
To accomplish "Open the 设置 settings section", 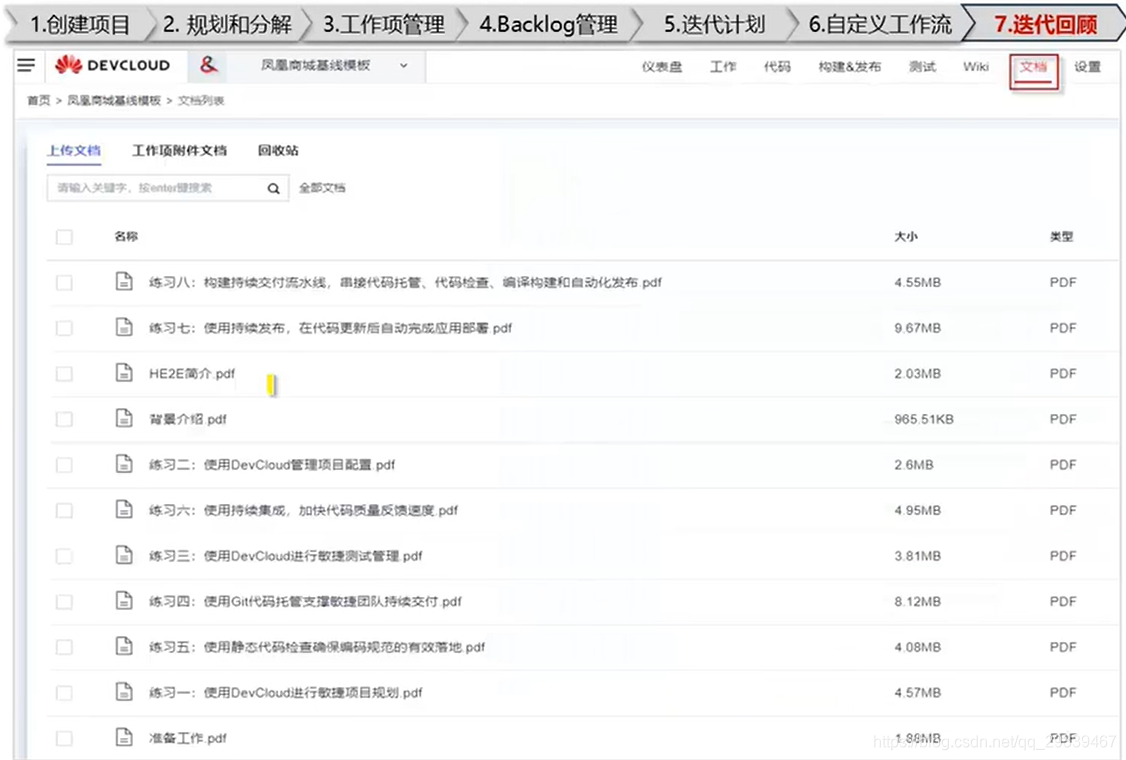I will pos(1089,66).
